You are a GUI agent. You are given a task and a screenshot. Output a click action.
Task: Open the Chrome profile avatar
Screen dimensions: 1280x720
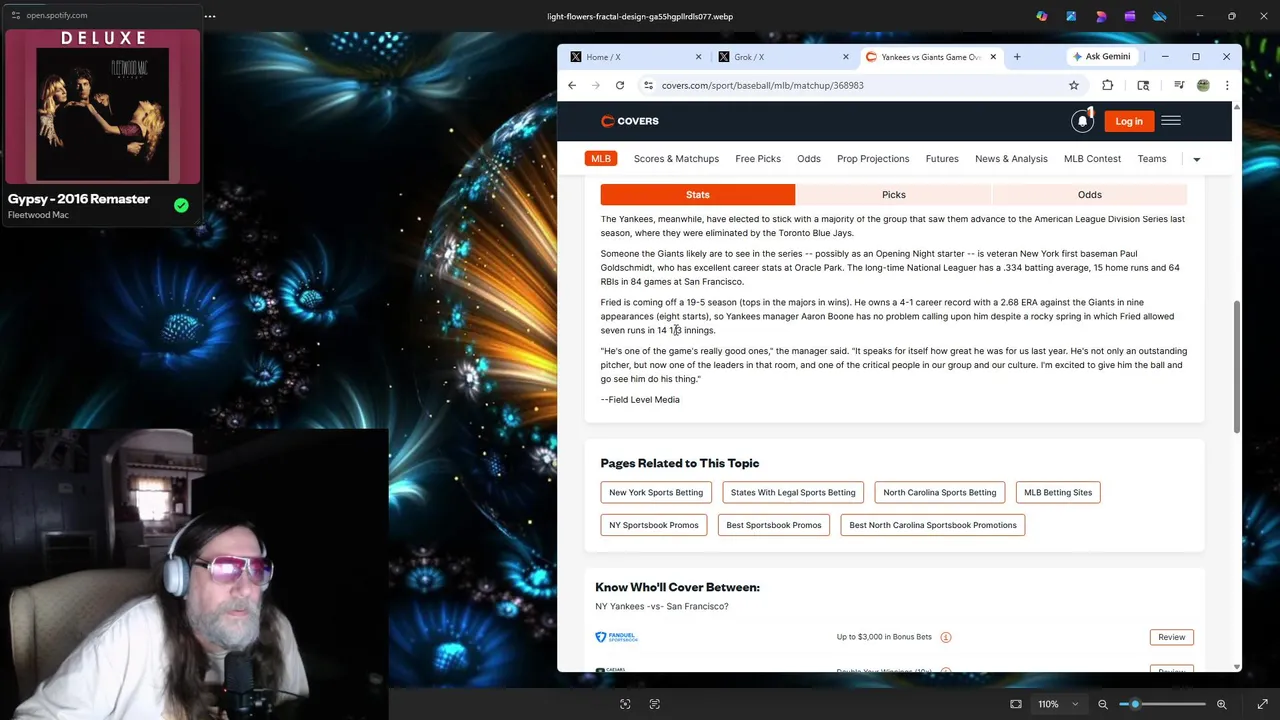1203,85
